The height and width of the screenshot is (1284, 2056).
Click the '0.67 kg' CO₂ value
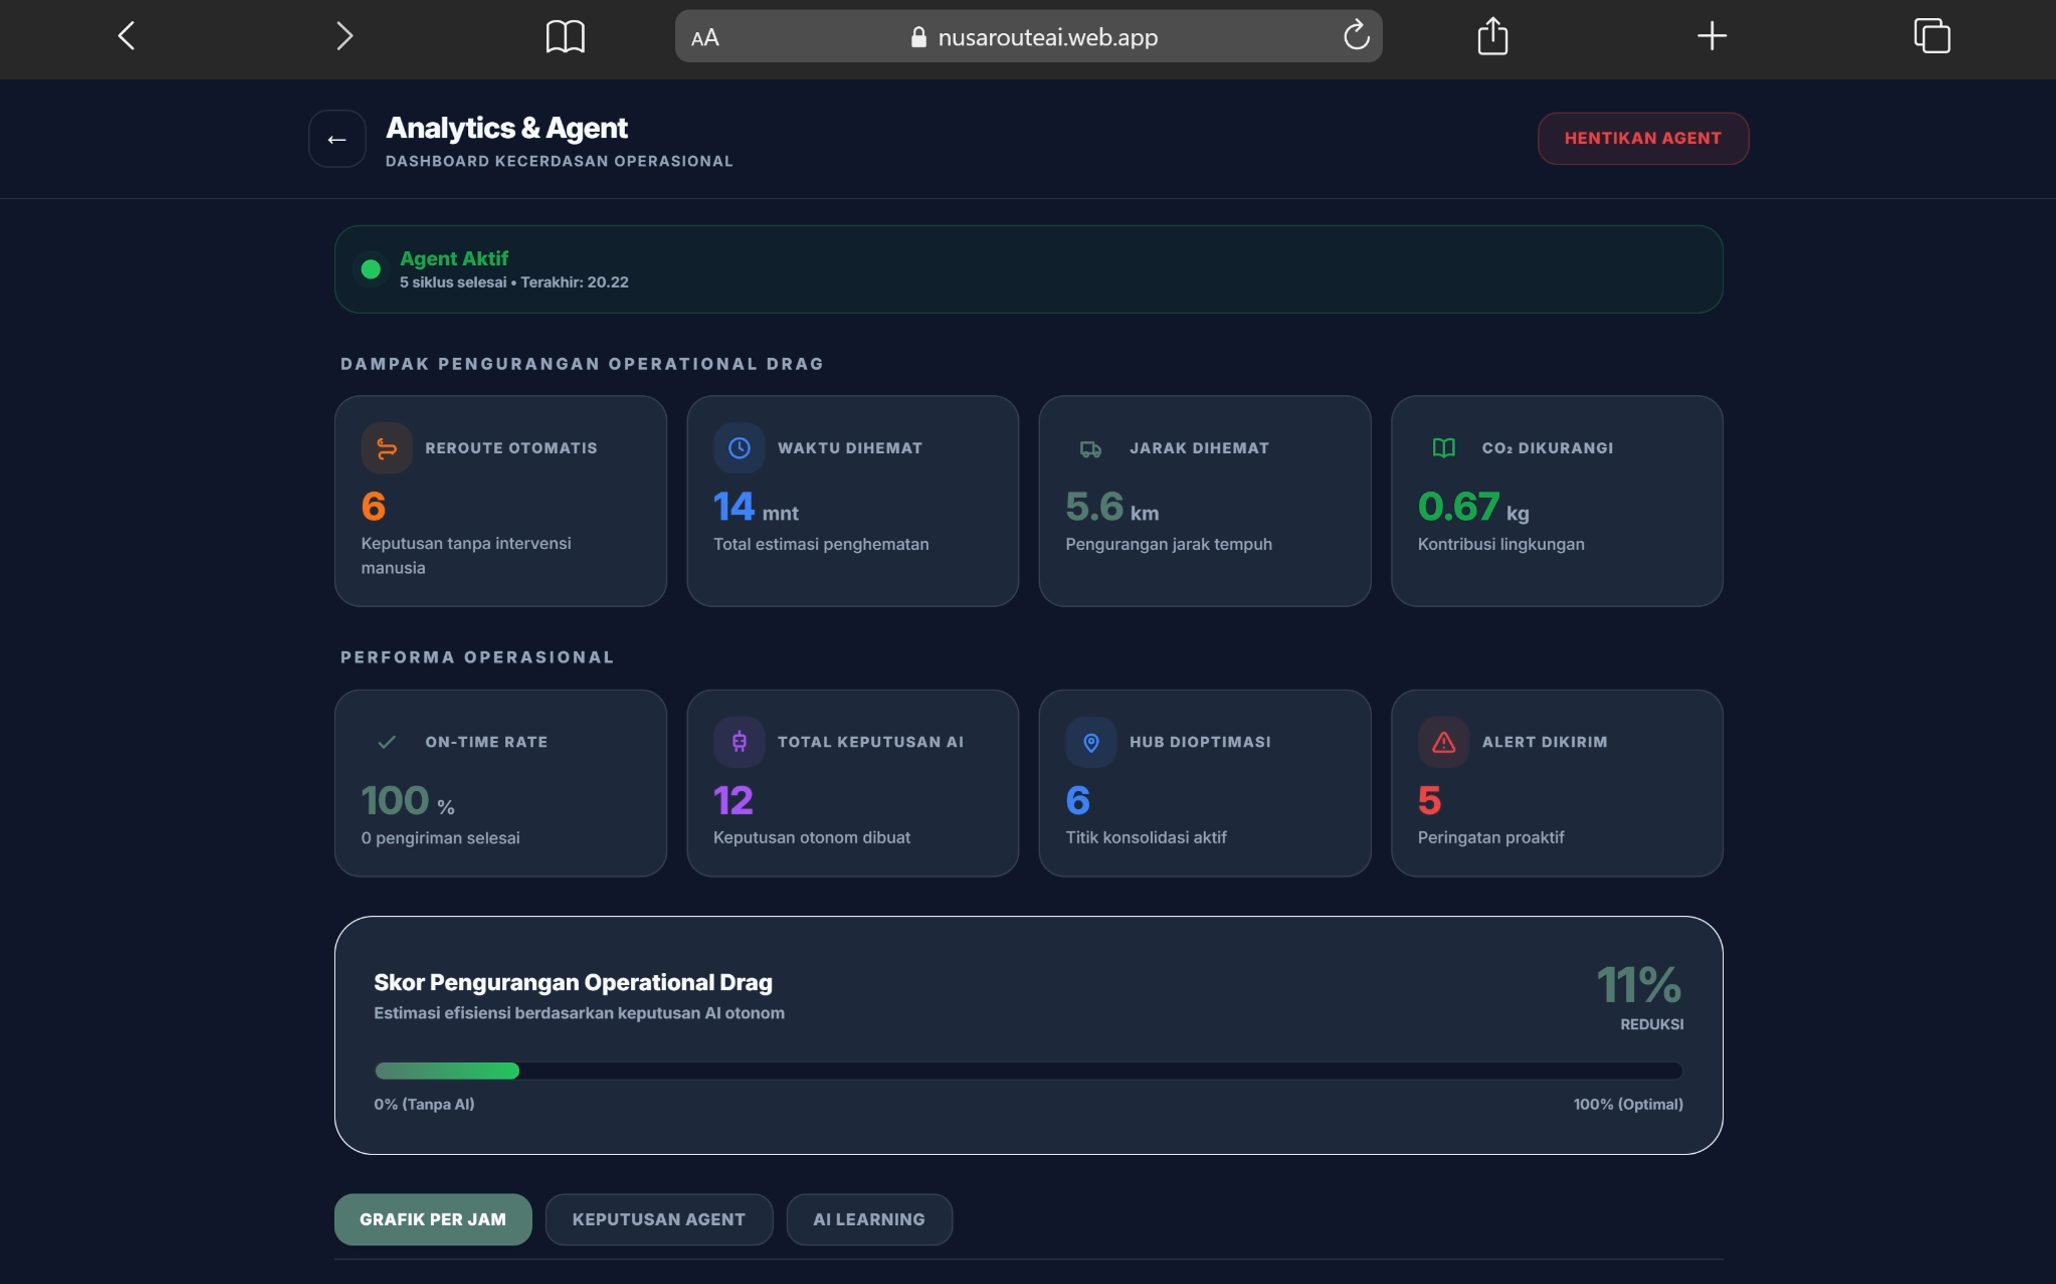[x=1473, y=508]
